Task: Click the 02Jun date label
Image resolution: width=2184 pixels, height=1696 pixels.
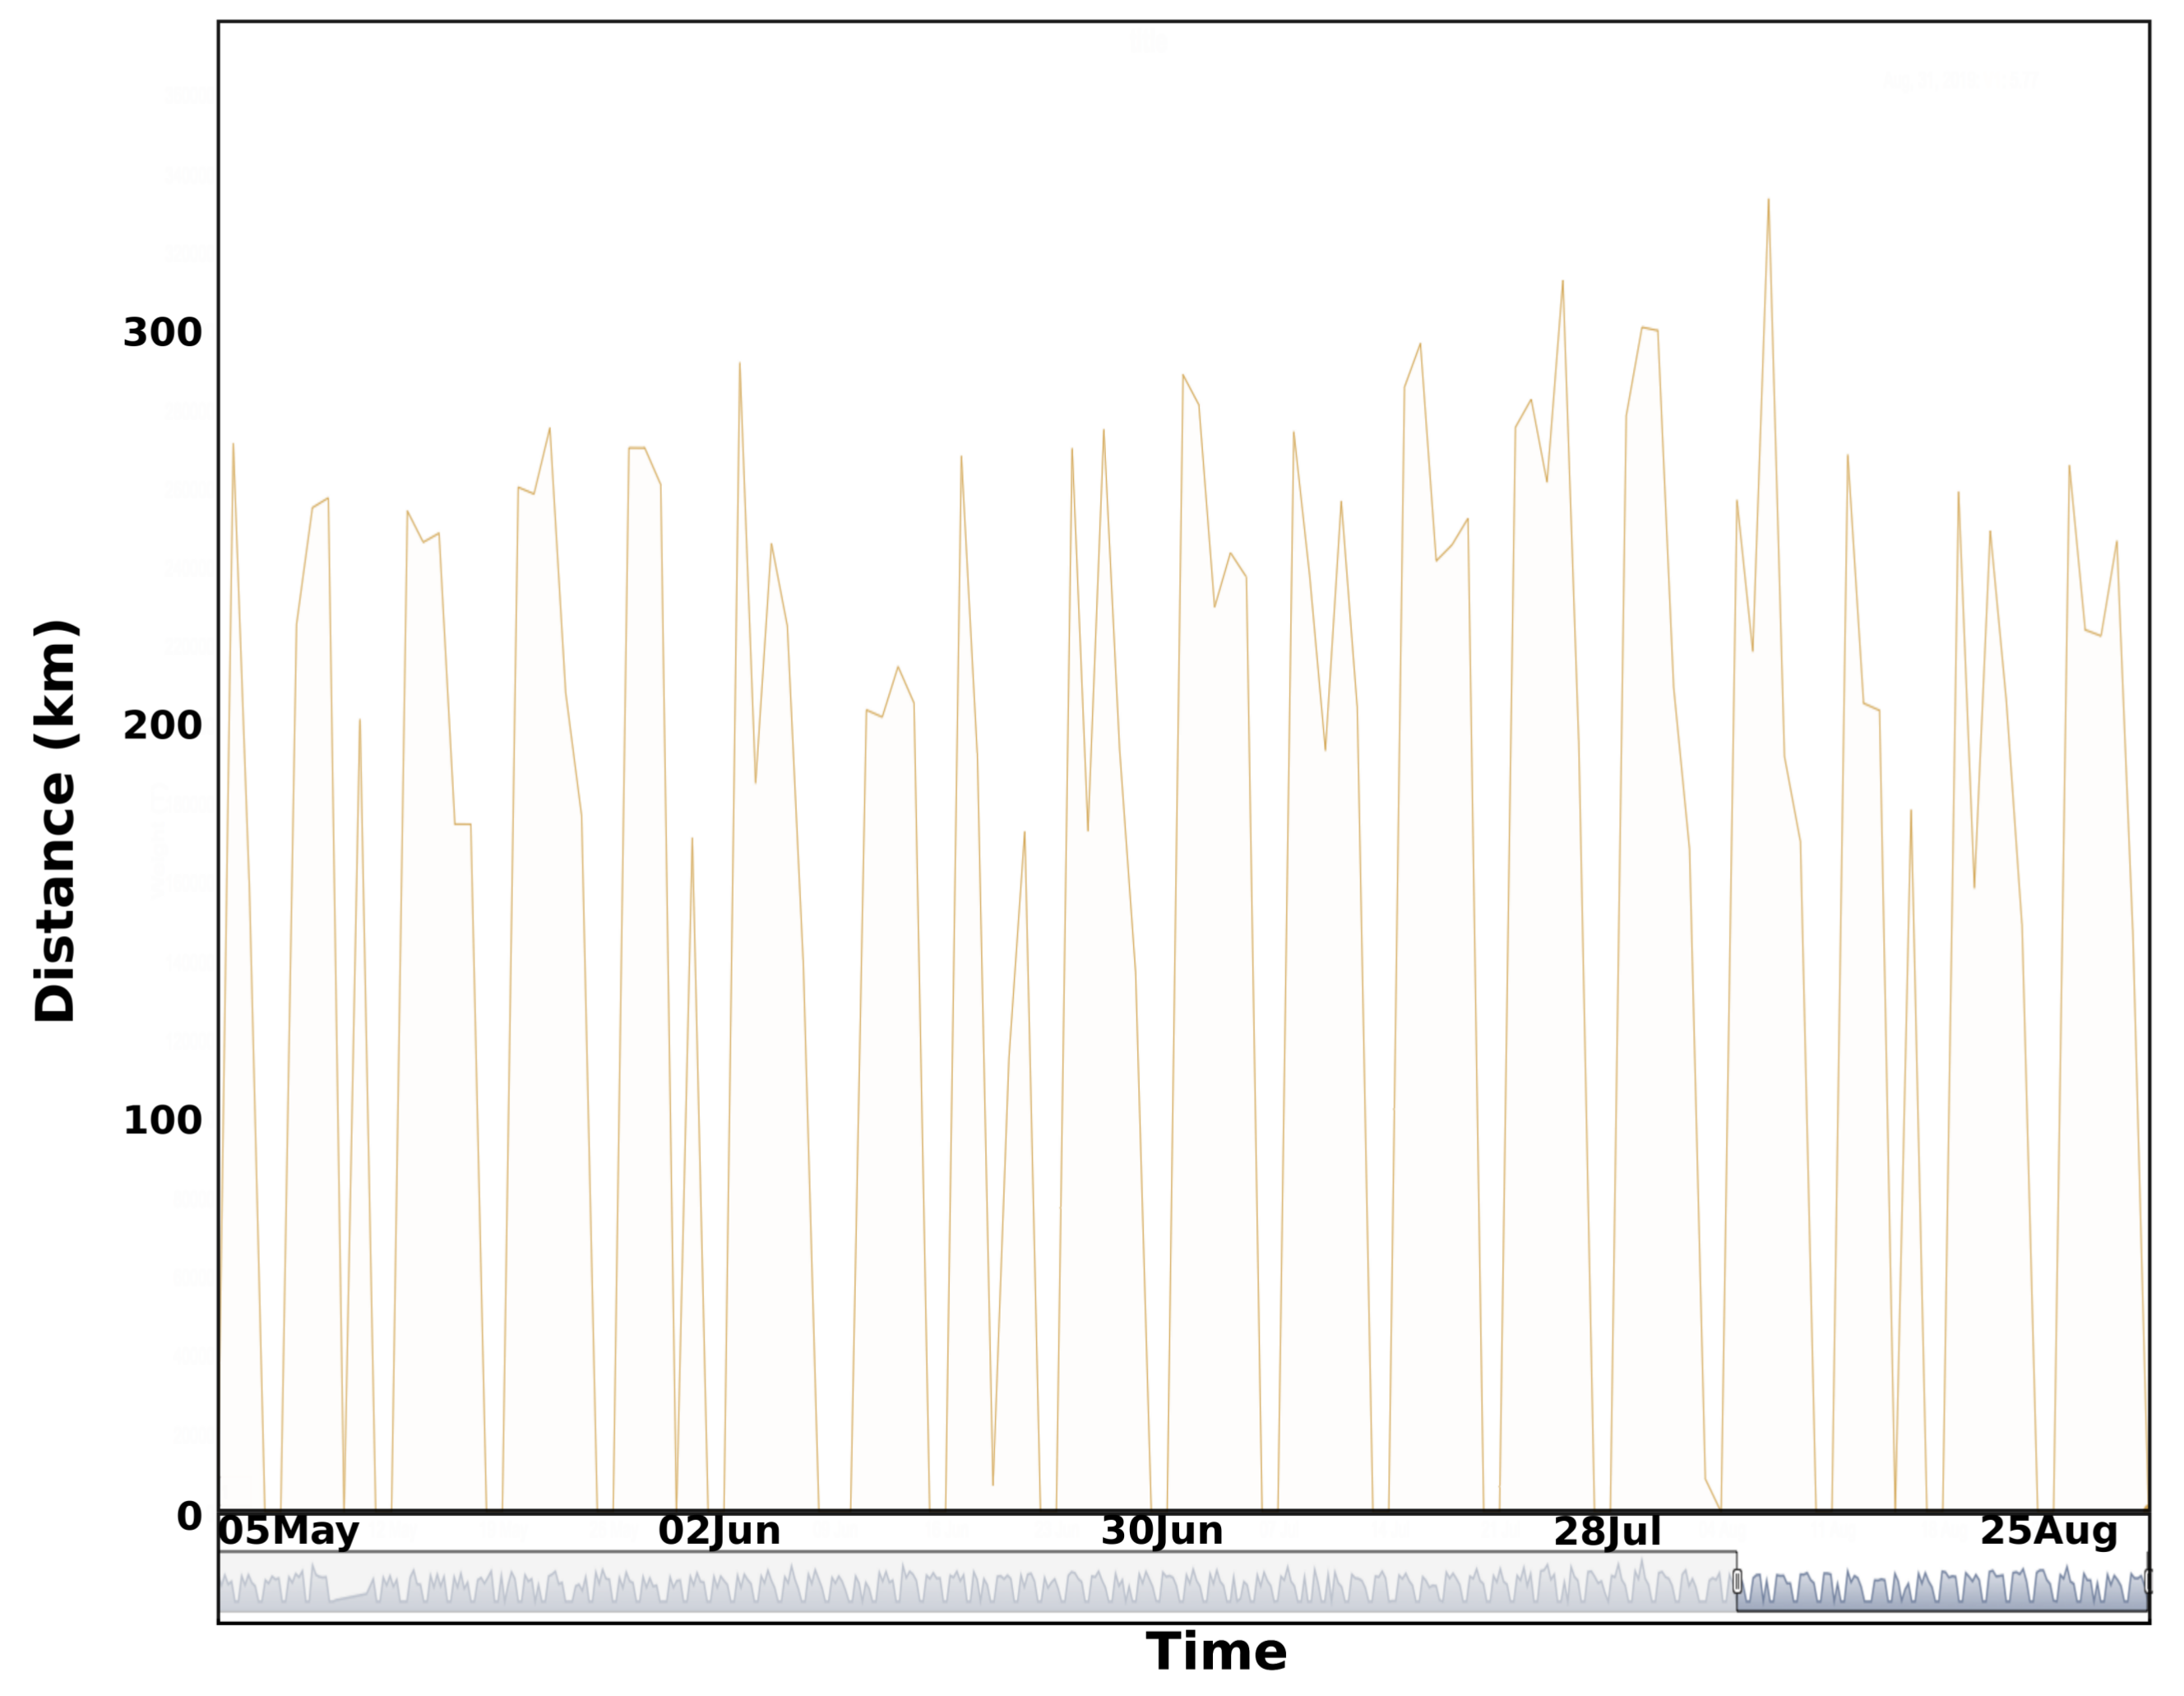Action: [x=719, y=1532]
